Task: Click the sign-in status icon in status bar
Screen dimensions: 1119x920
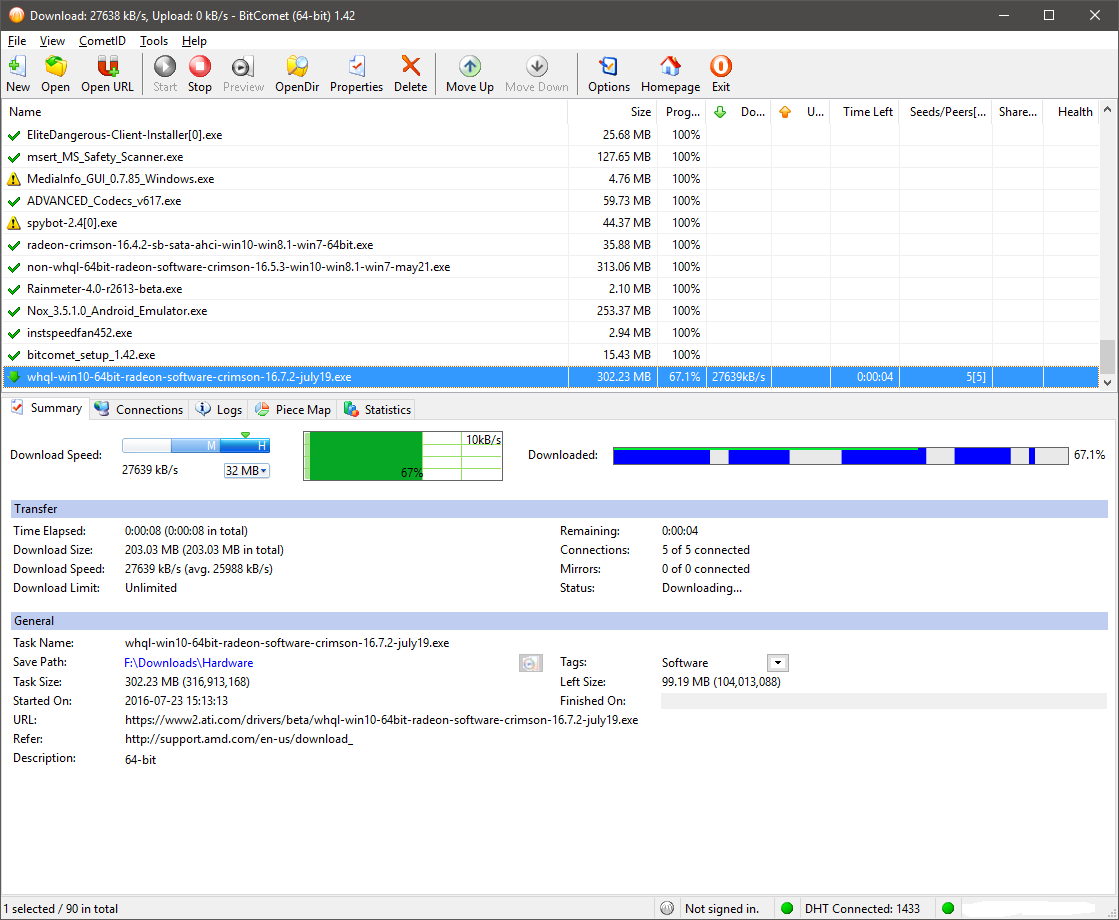Action: [x=667, y=909]
